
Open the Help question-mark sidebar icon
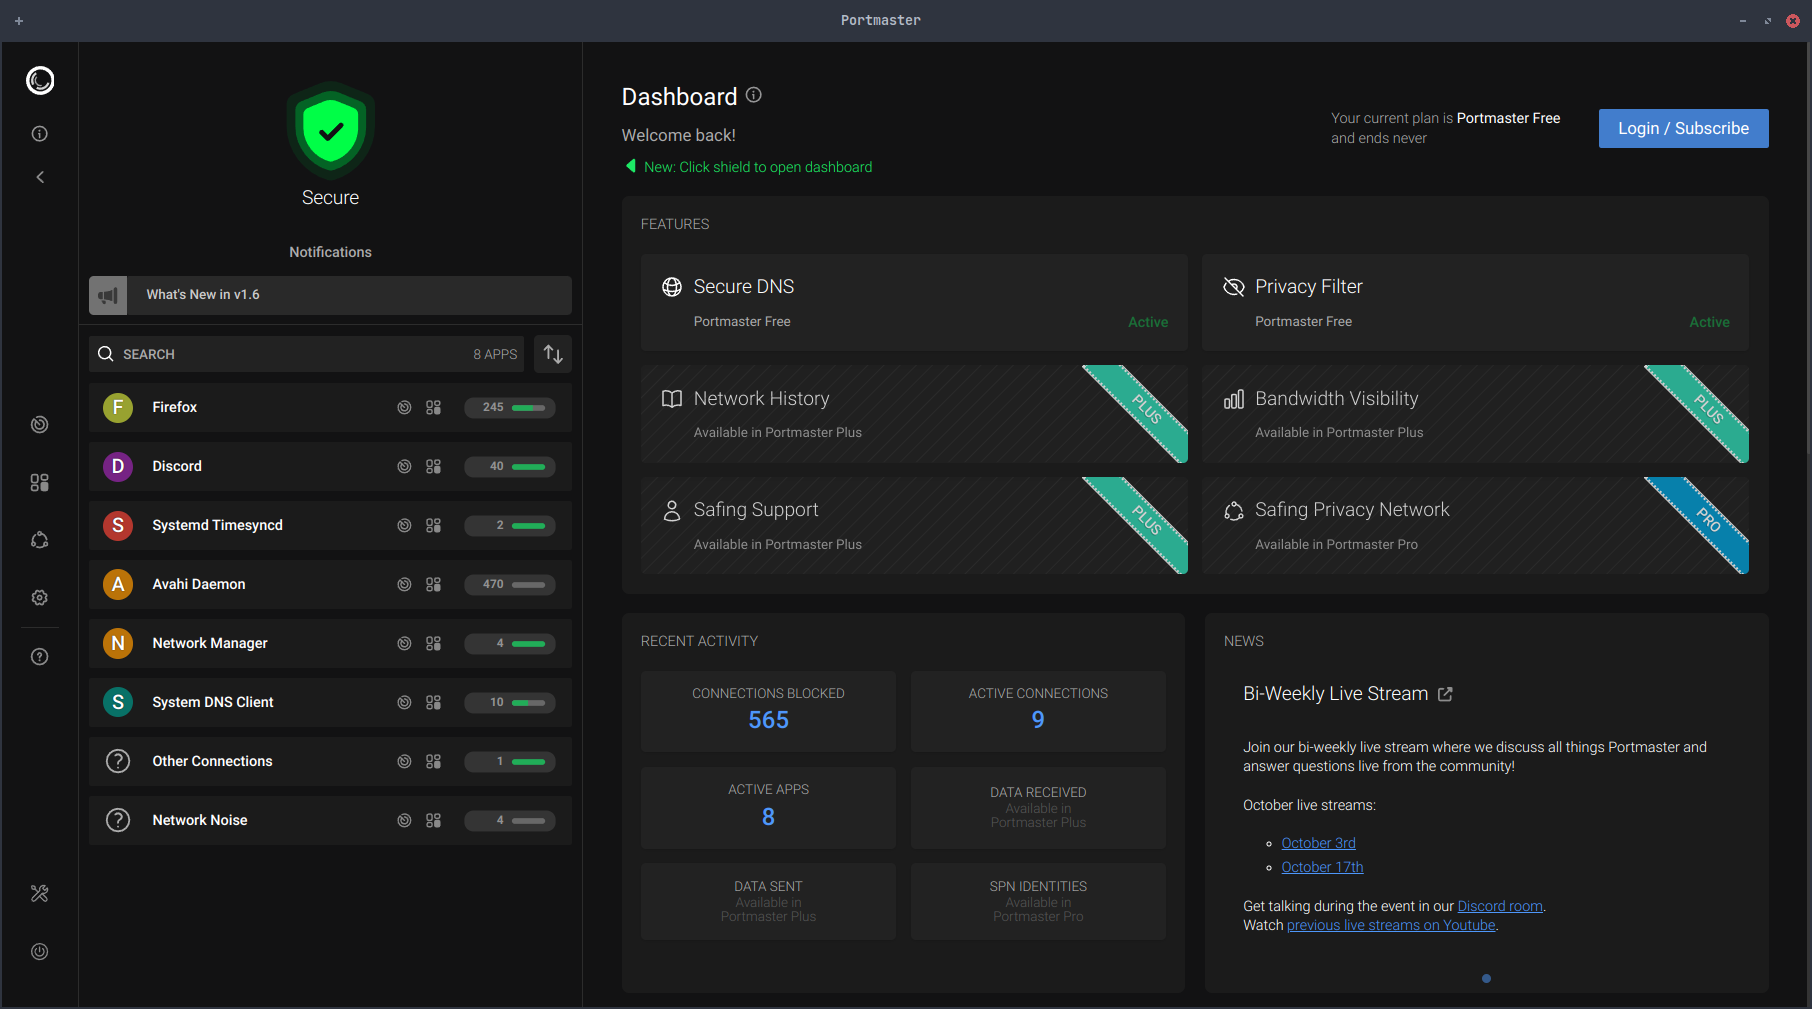pyautogui.click(x=40, y=657)
